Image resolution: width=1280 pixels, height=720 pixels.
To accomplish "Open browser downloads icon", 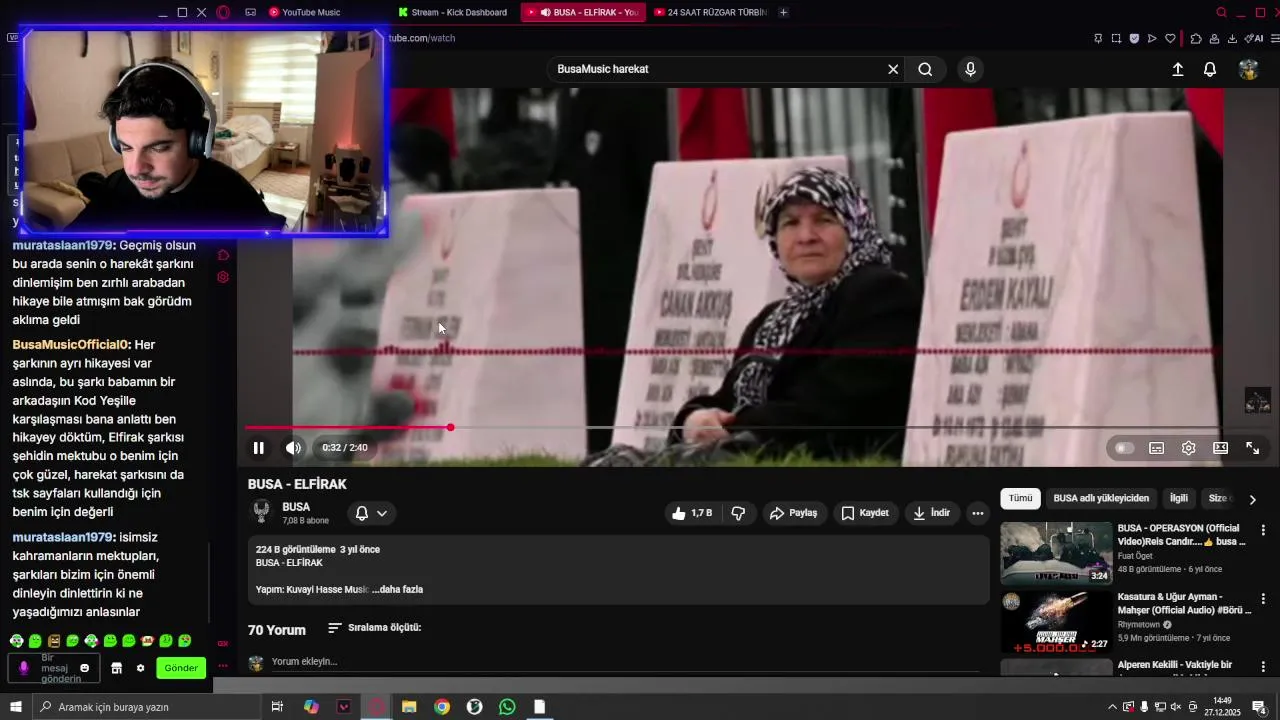I will tap(1232, 38).
